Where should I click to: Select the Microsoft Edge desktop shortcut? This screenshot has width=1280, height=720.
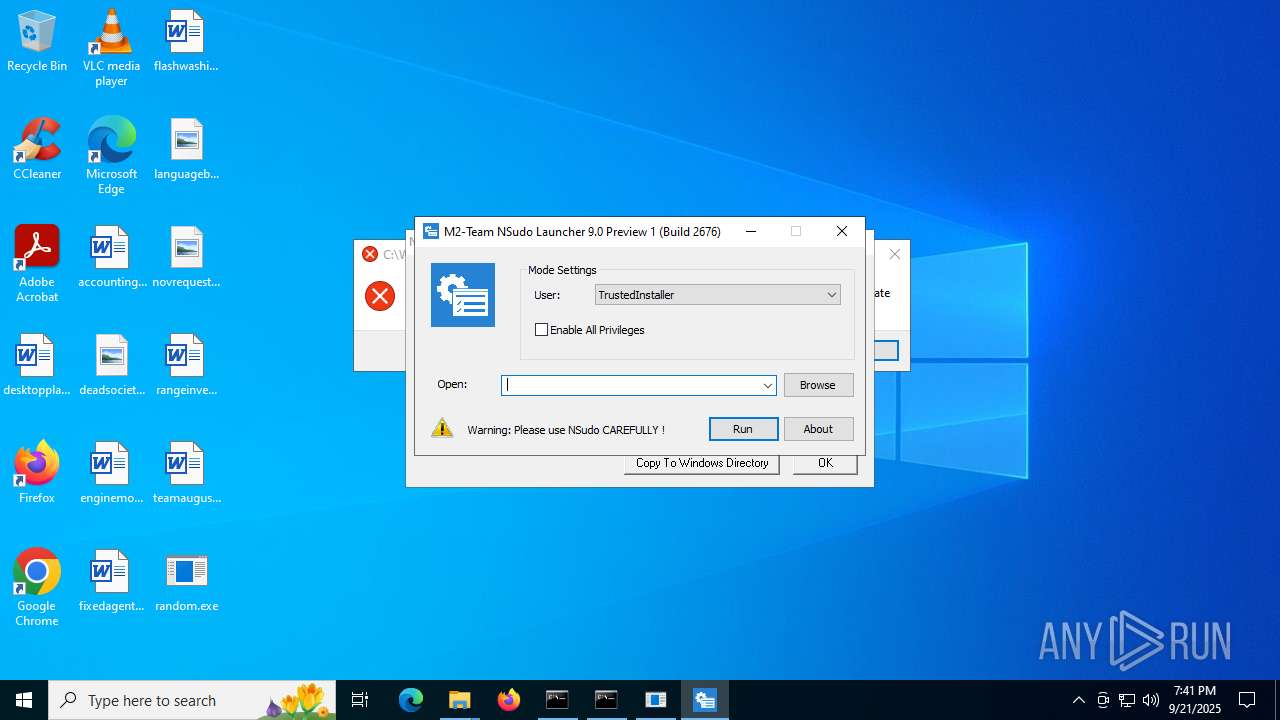pos(111,155)
